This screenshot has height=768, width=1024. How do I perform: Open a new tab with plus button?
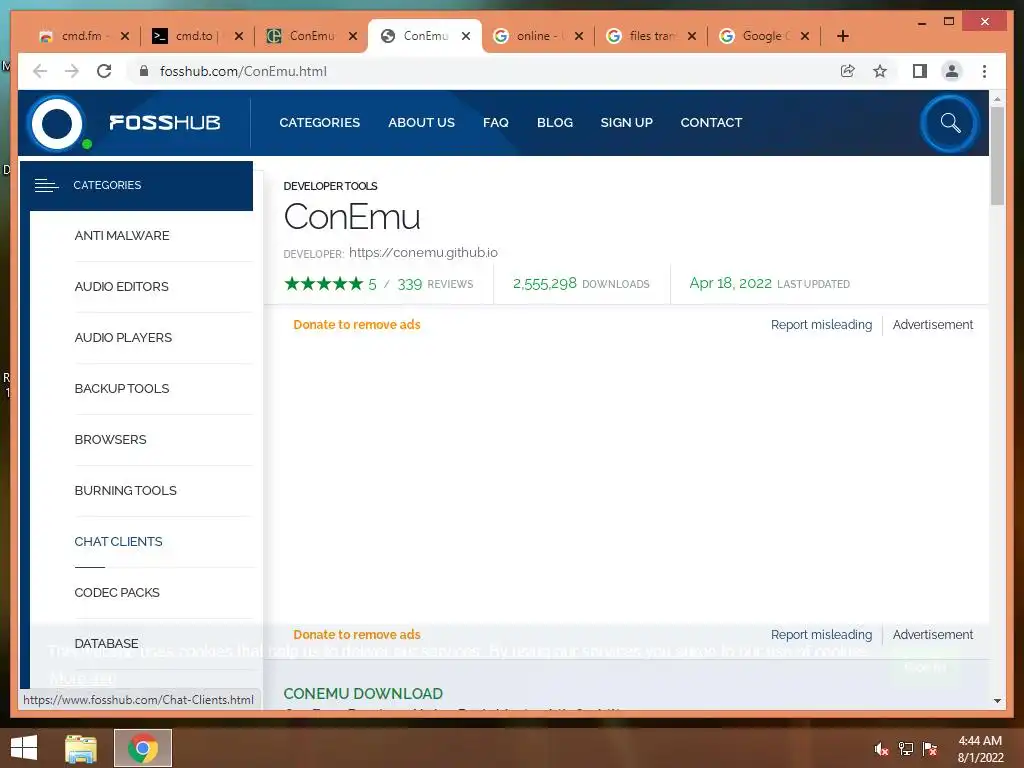pos(843,36)
